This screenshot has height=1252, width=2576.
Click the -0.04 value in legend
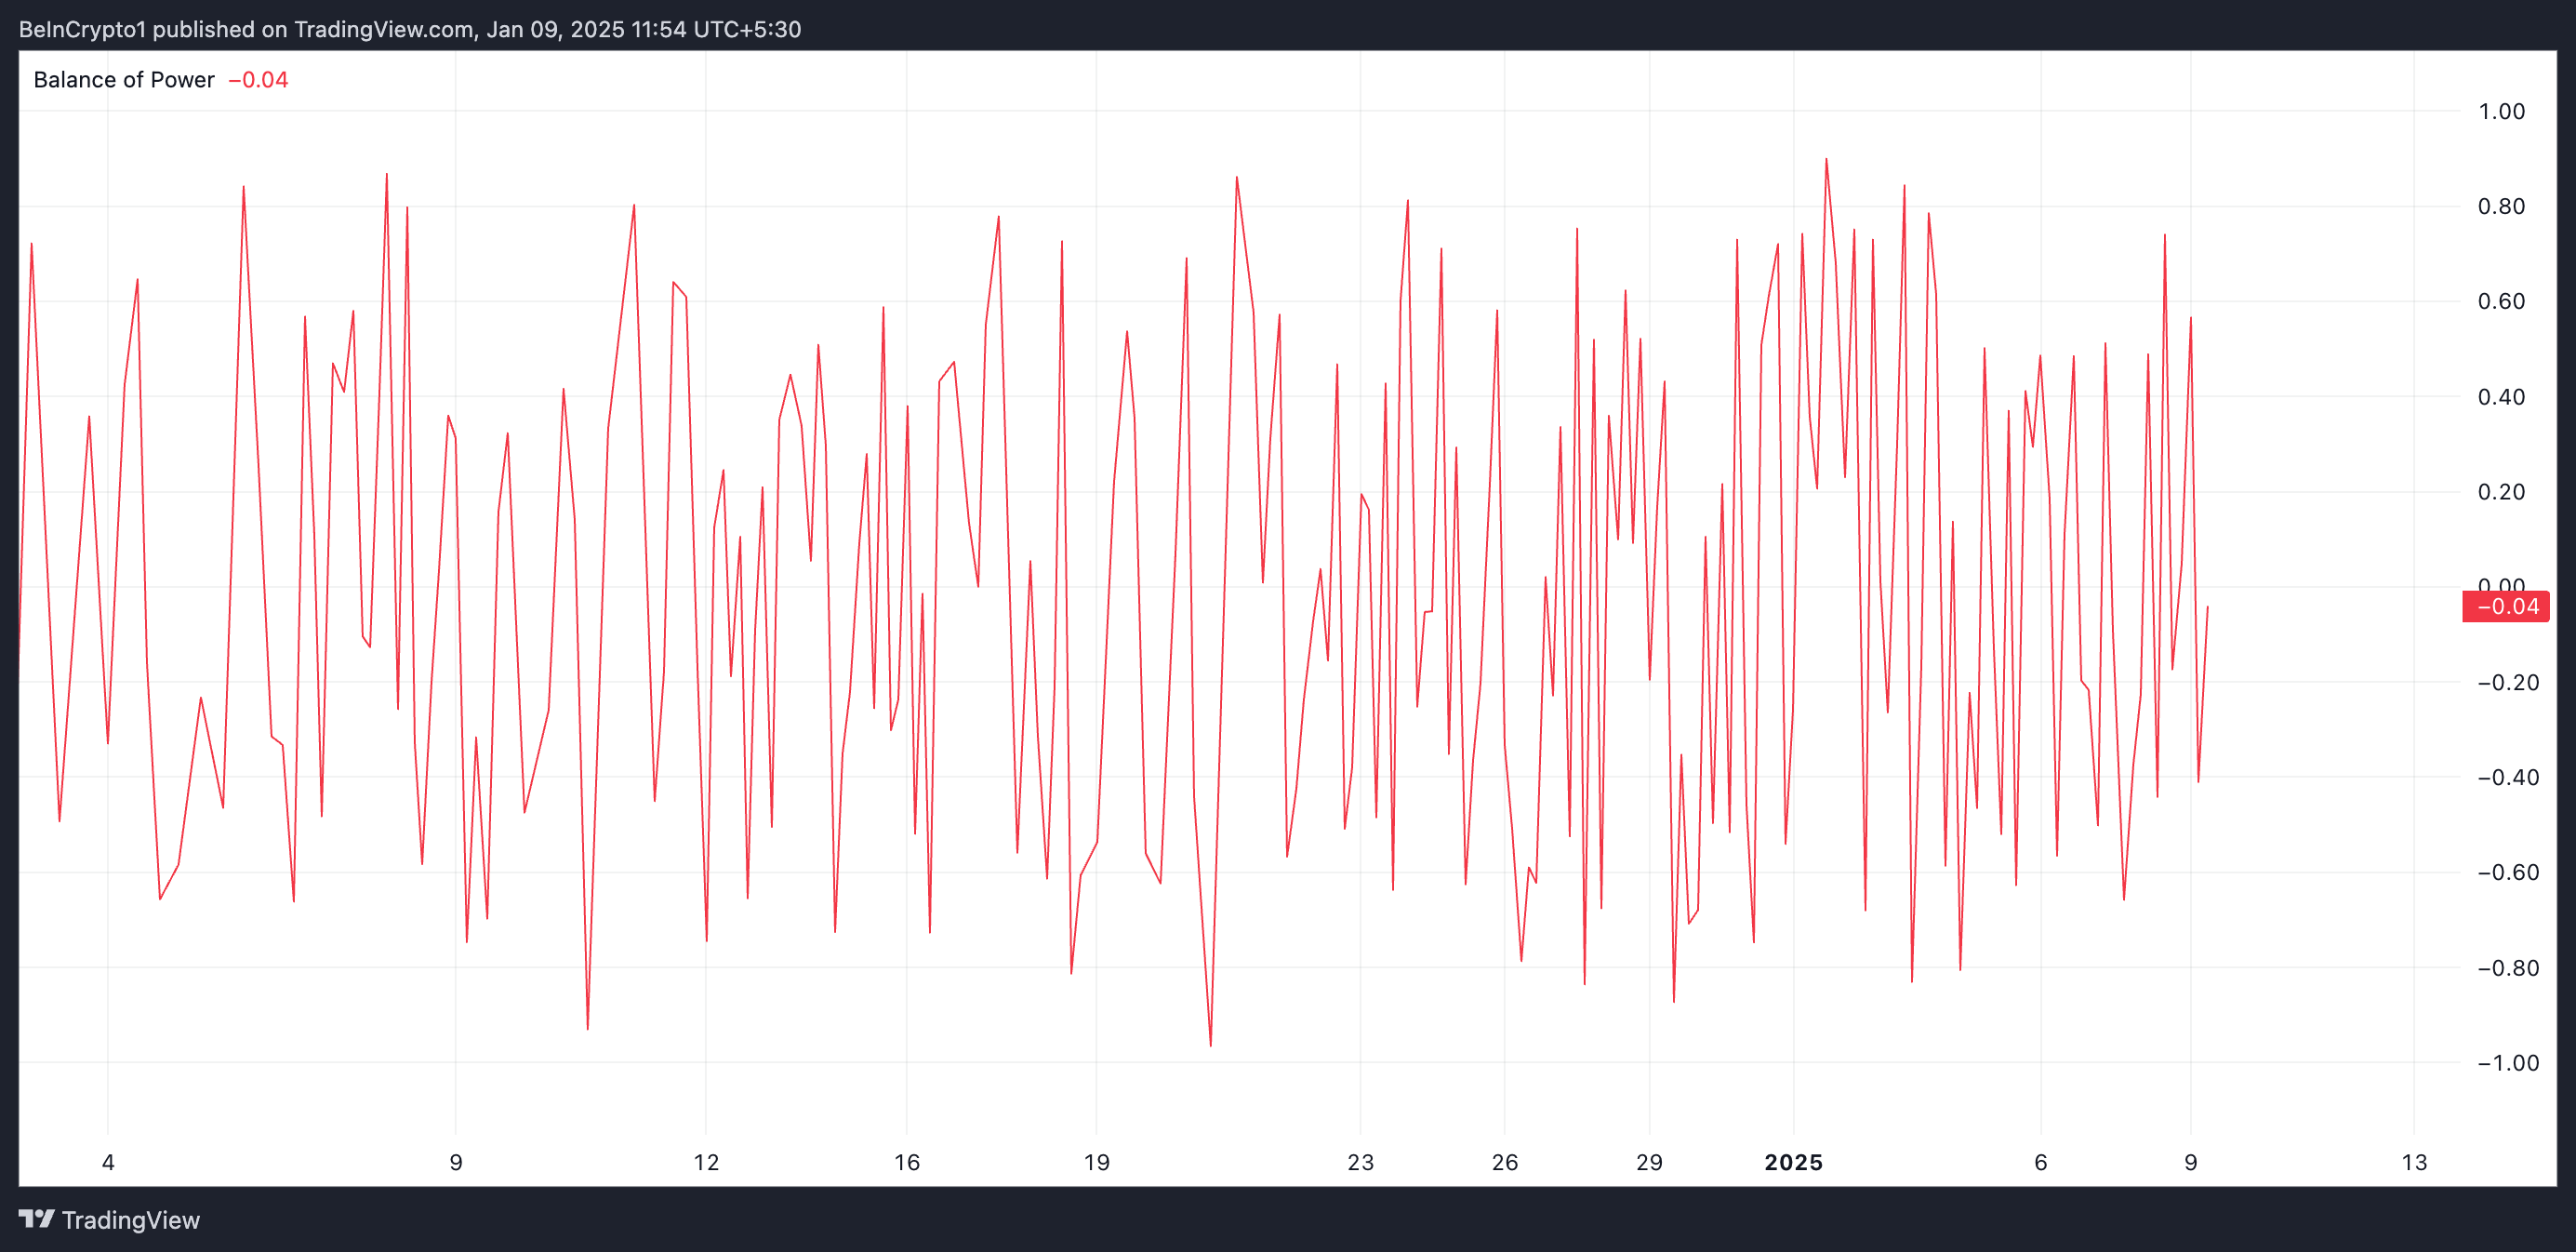(x=258, y=80)
